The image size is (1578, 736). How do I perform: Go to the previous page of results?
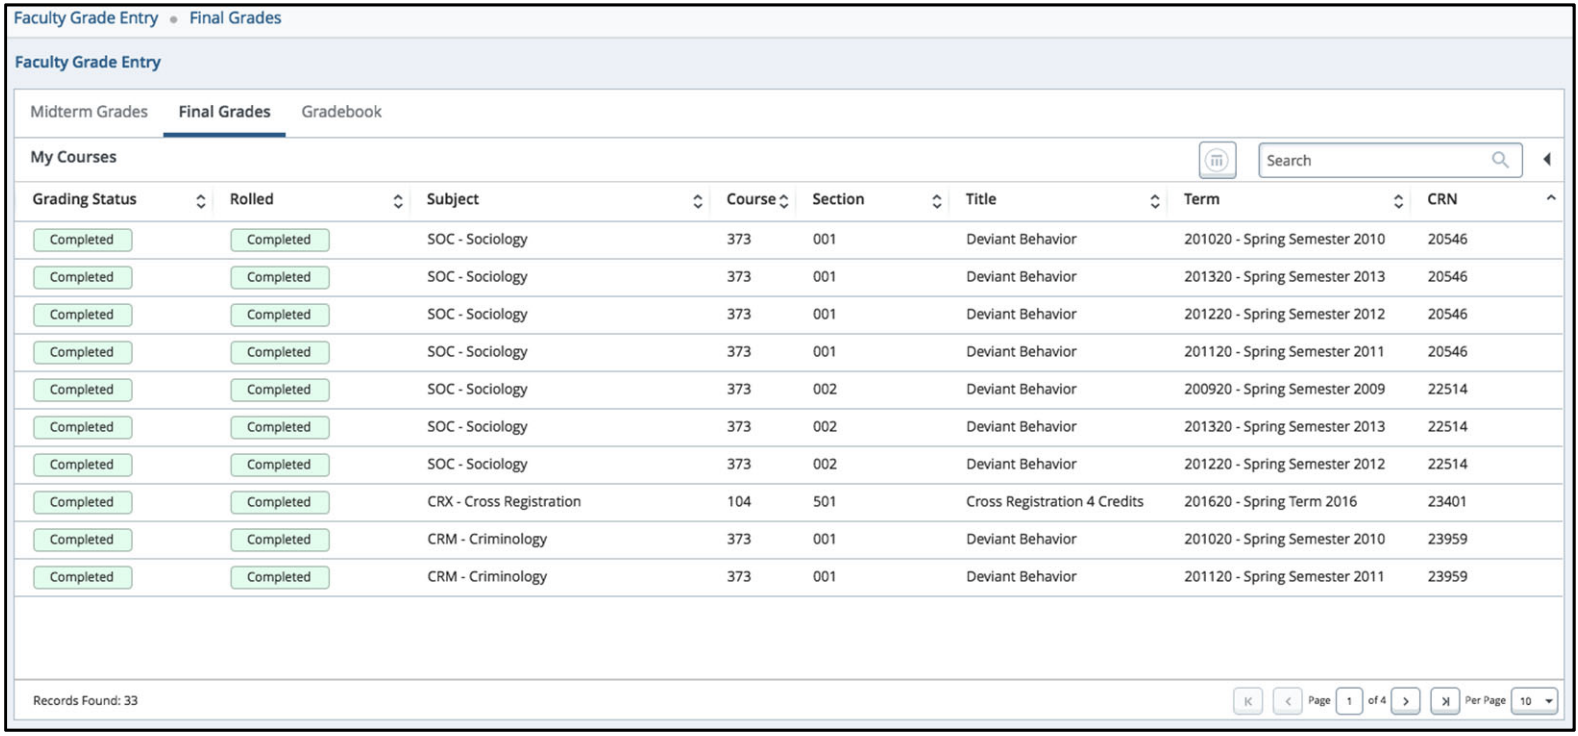pos(1287,701)
